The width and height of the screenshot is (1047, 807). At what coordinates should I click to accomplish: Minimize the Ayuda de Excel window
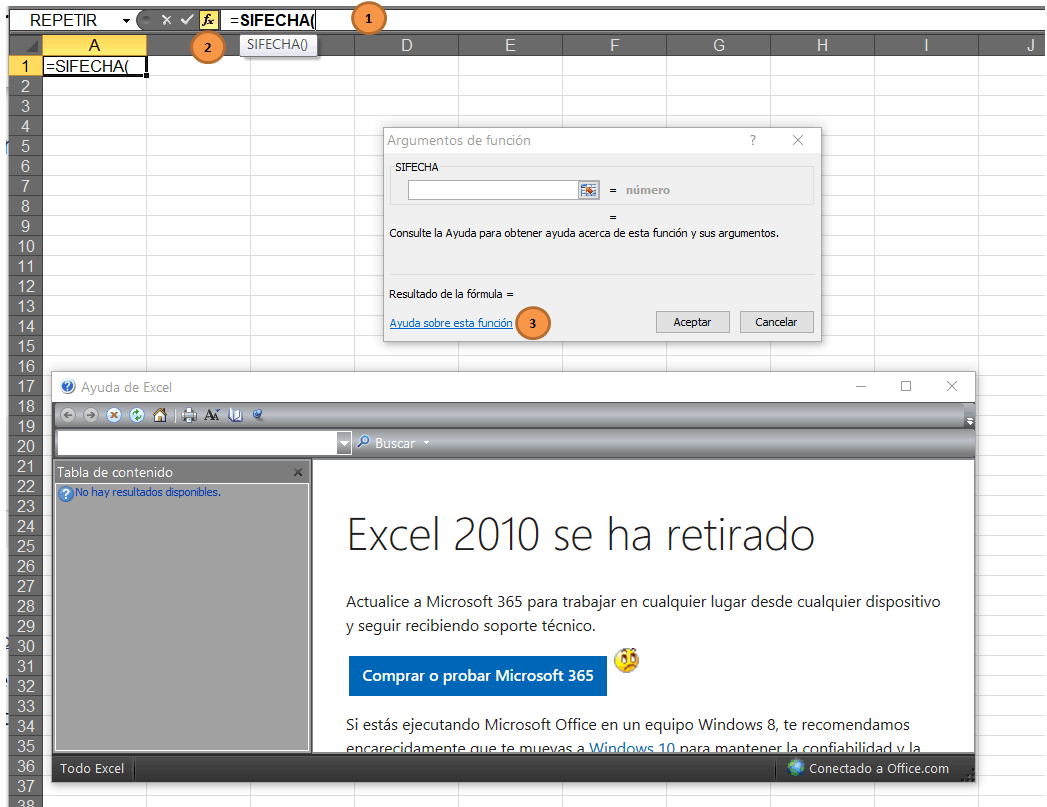click(861, 386)
